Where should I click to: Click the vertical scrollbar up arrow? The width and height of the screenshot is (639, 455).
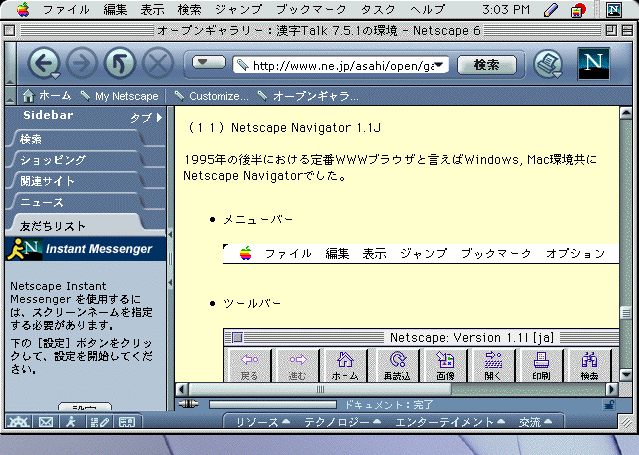coord(626,113)
